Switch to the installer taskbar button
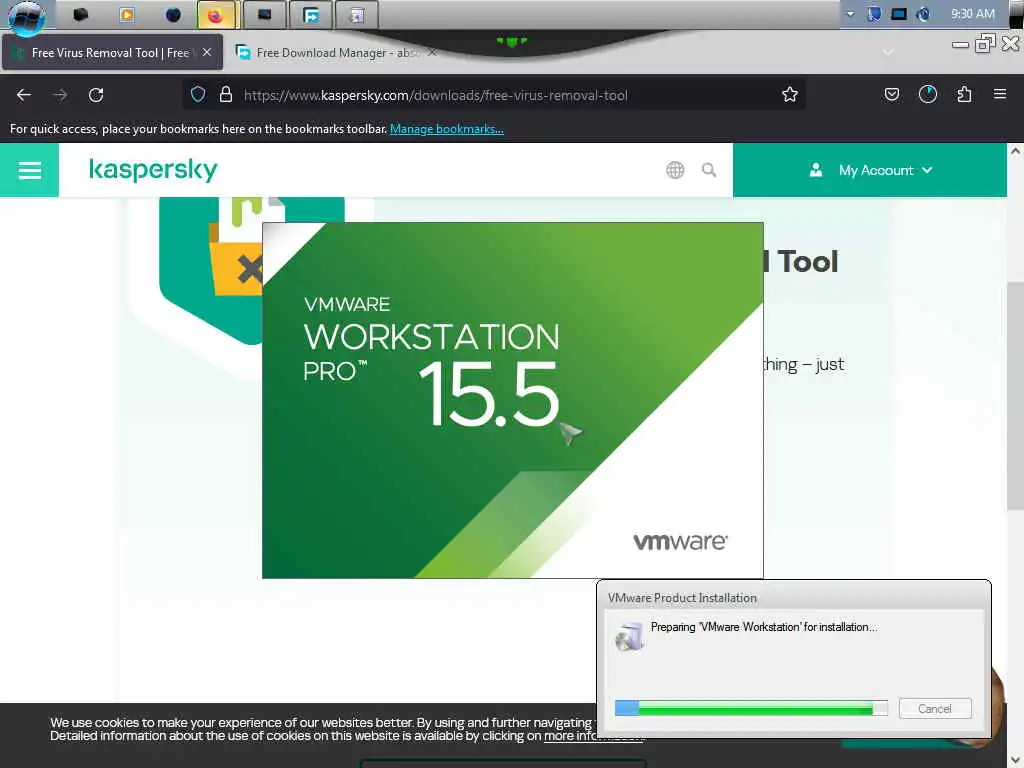 357,15
